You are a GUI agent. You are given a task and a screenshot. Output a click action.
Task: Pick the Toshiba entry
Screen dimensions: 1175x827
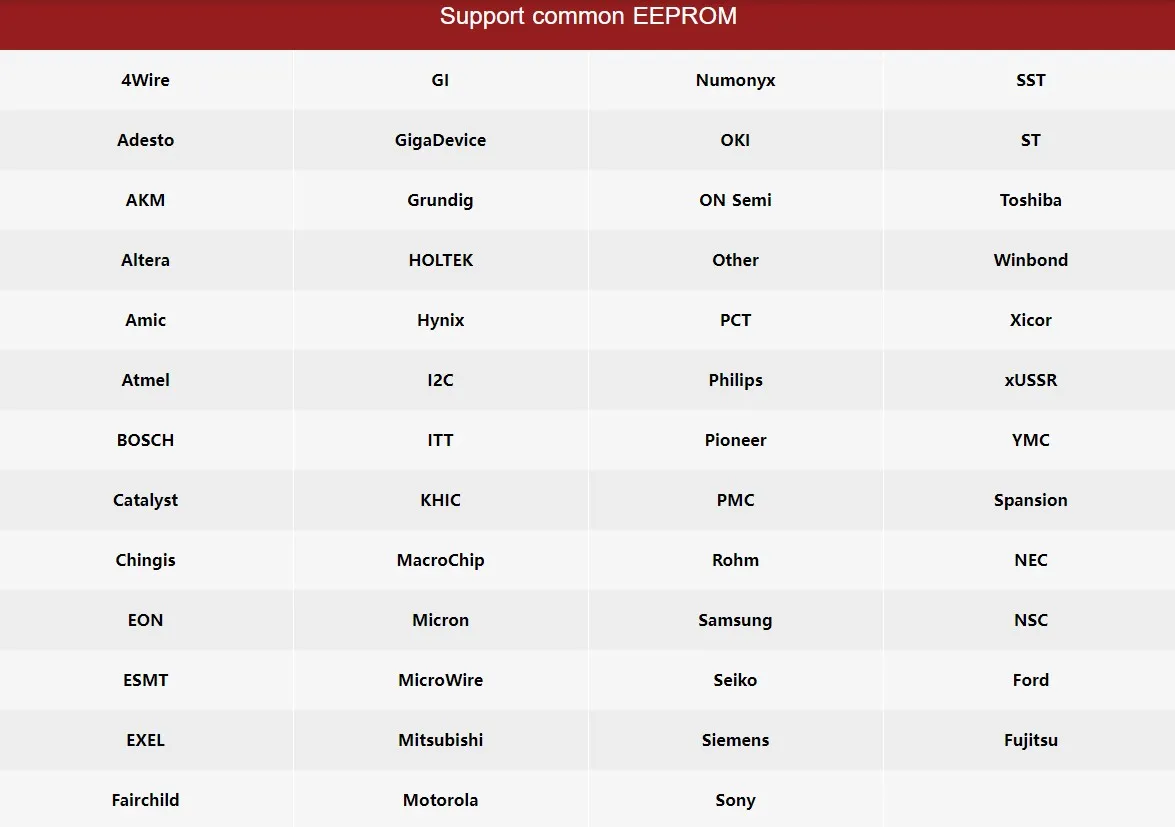point(1030,200)
